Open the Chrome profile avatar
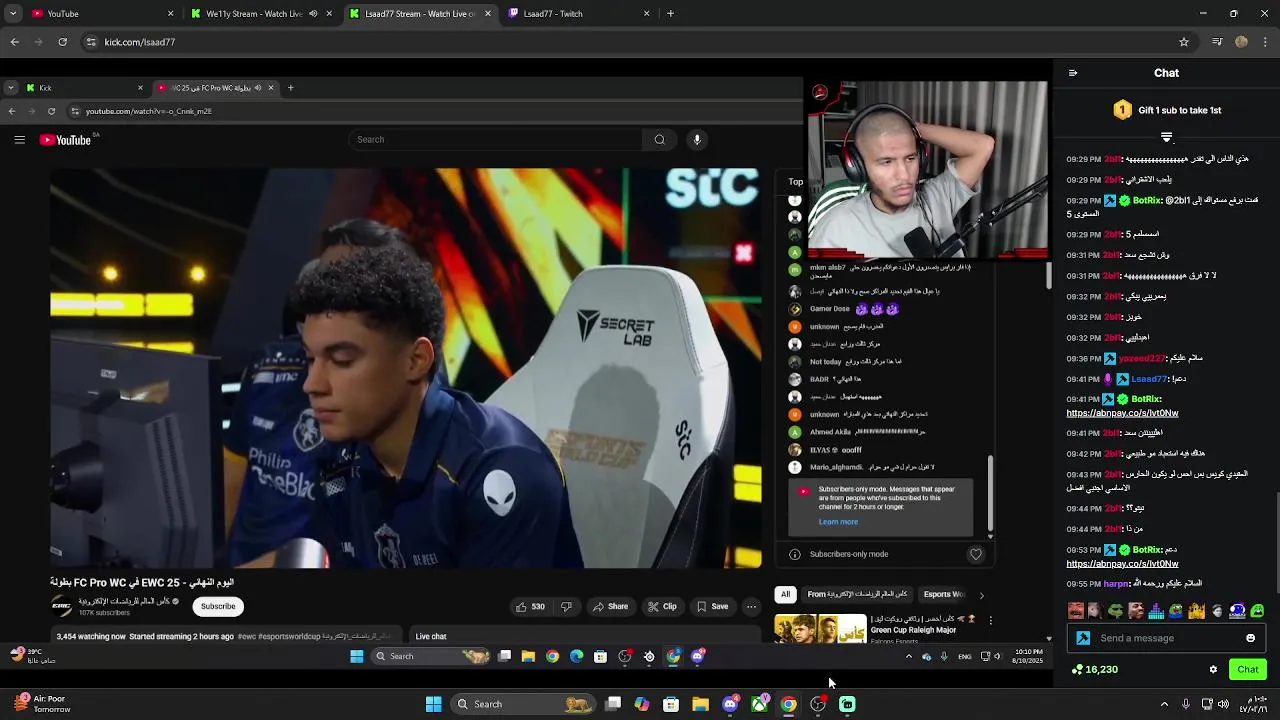 click(1241, 42)
